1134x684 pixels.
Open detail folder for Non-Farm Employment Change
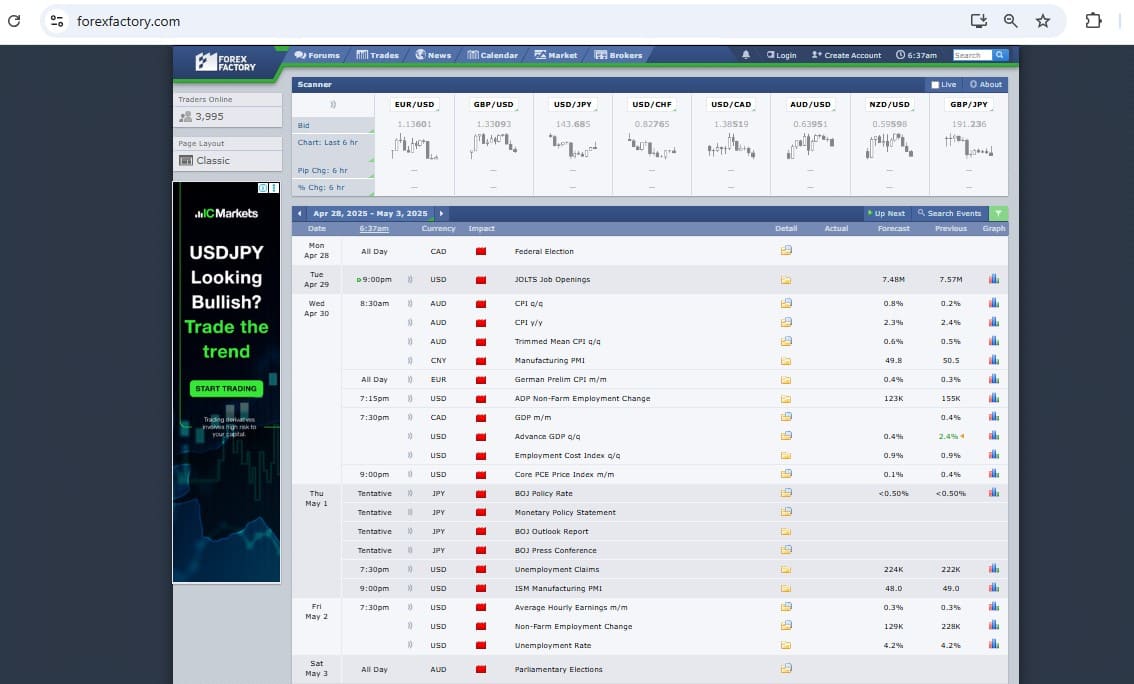point(785,625)
